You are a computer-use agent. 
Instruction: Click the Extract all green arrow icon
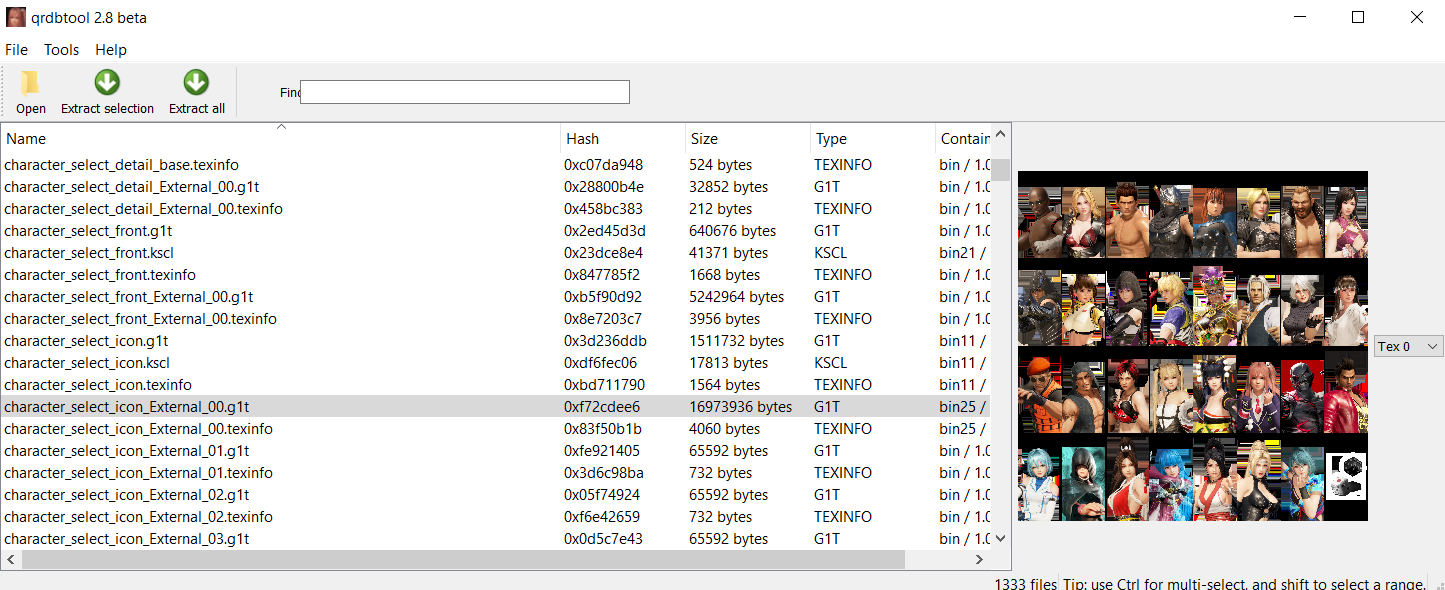[196, 83]
